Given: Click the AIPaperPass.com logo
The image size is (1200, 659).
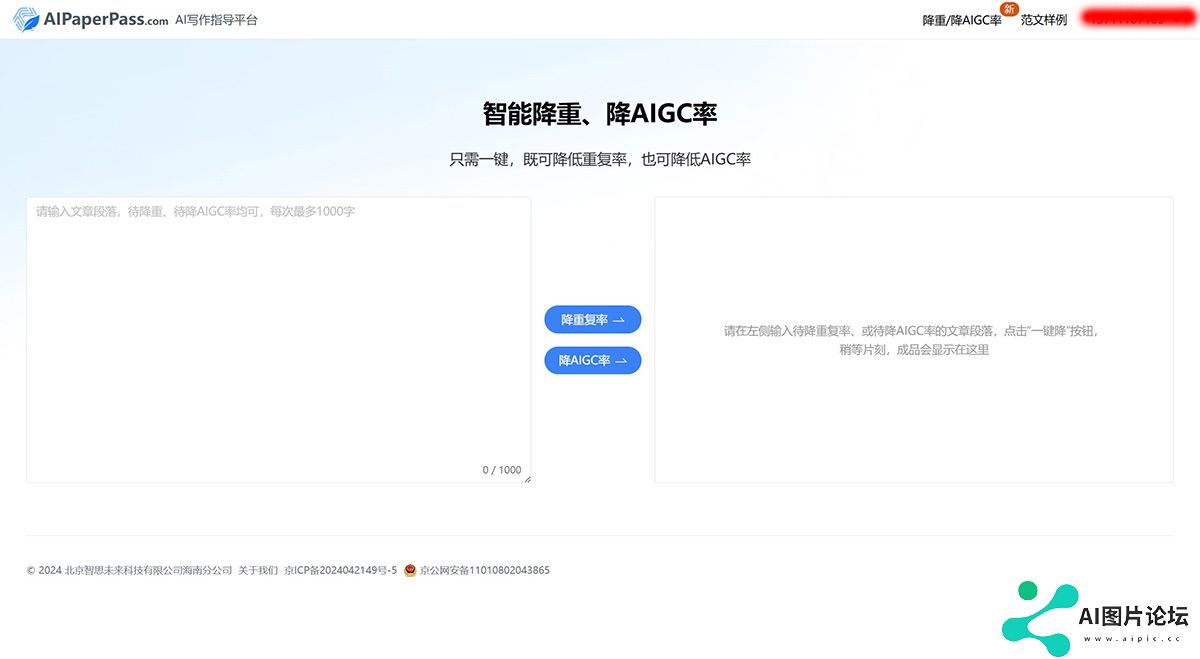Looking at the screenshot, I should click(x=91, y=19).
